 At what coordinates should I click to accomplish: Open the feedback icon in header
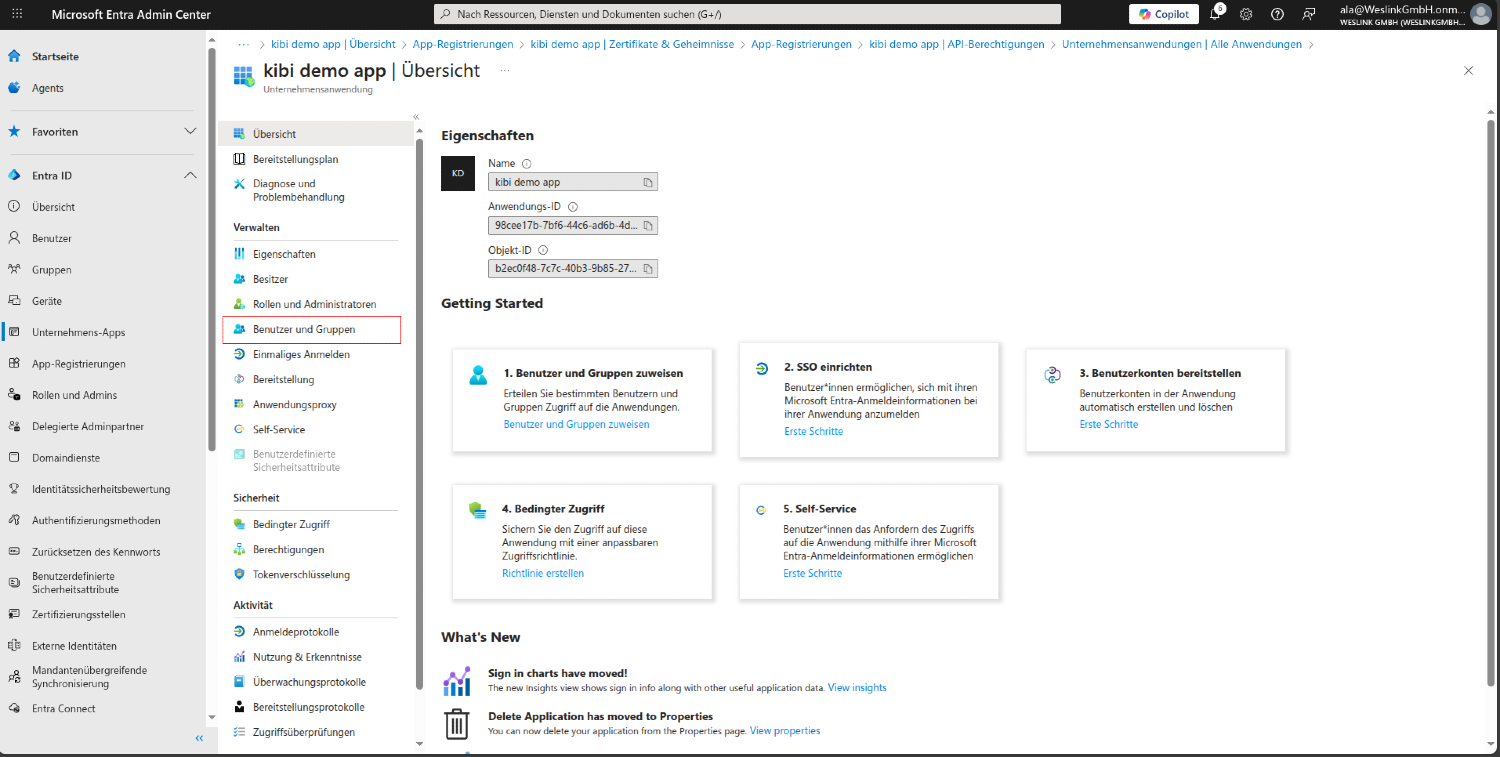(x=1308, y=14)
